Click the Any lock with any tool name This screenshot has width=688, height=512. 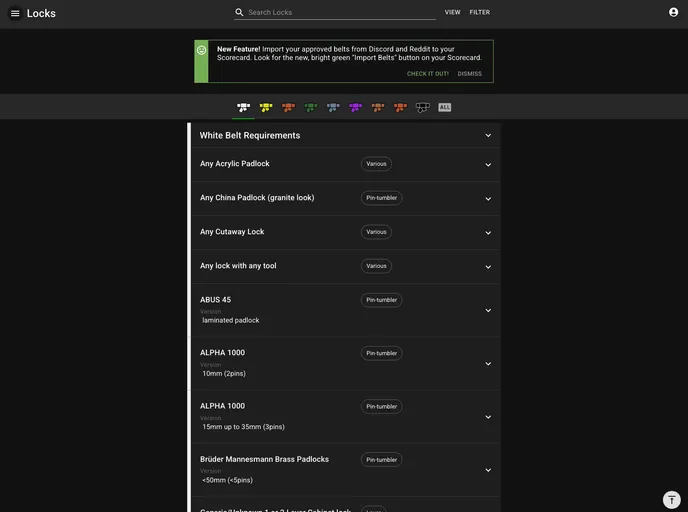238,266
